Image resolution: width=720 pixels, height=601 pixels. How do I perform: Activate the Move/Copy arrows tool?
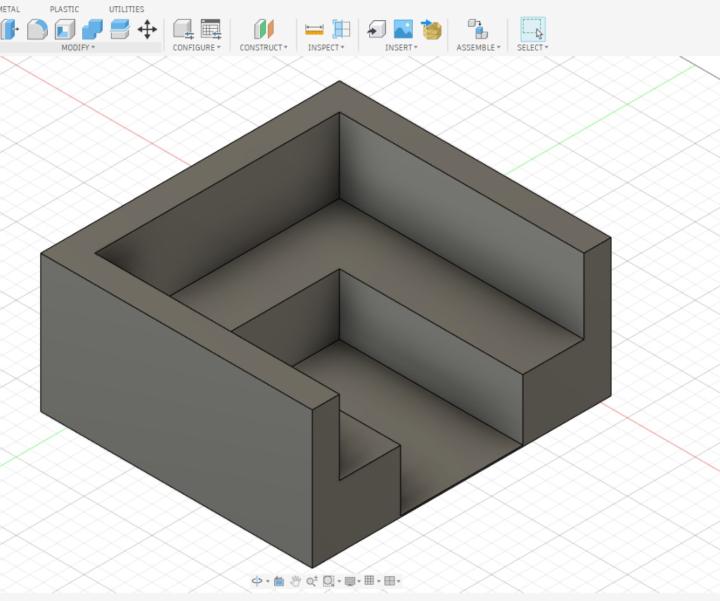(x=147, y=29)
